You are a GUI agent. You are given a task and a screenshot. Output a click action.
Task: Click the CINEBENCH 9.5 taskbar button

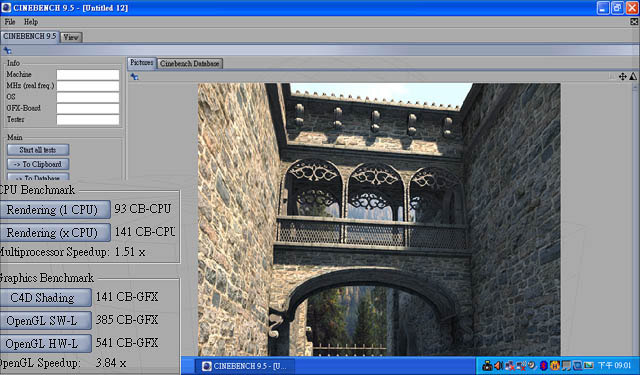pyautogui.click(x=245, y=366)
